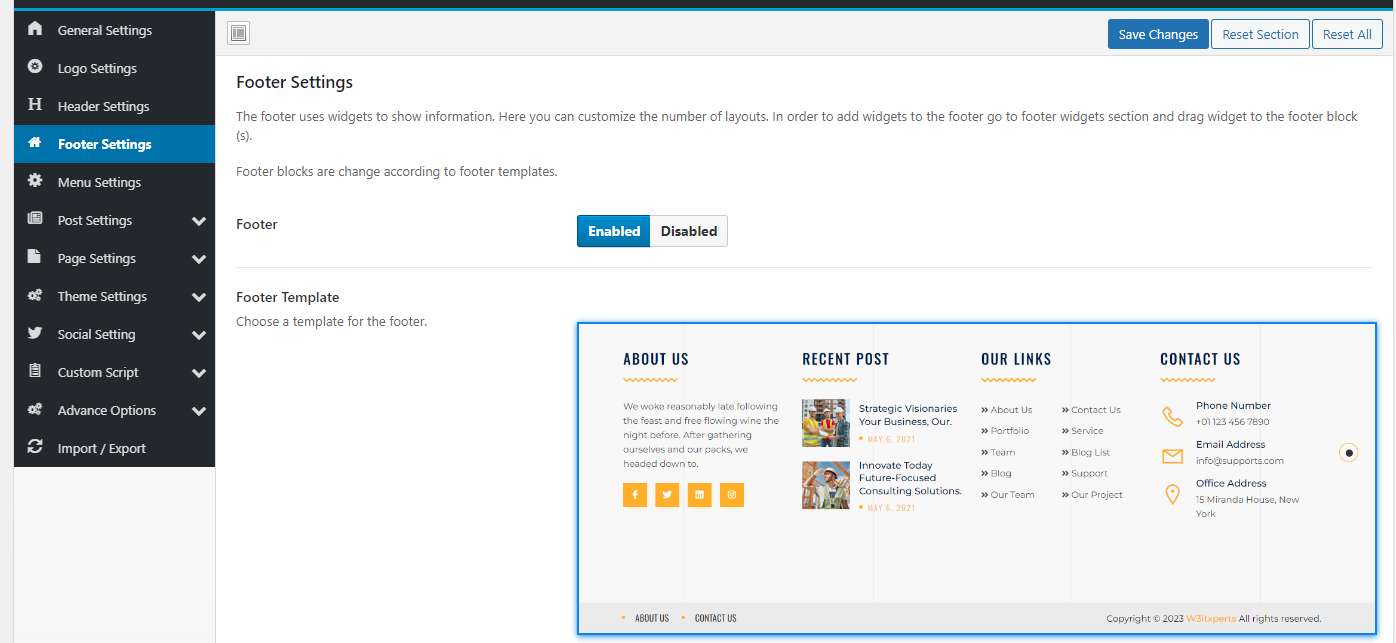Viewport: 1396px width, 643px height.
Task: Click the Custom Script clipboard icon
Action: pos(35,371)
